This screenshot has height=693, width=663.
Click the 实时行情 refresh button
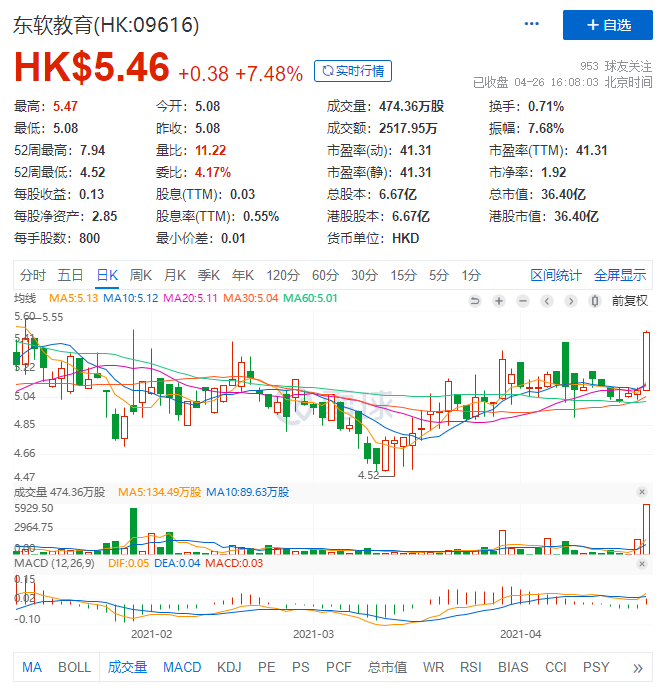tap(353, 71)
